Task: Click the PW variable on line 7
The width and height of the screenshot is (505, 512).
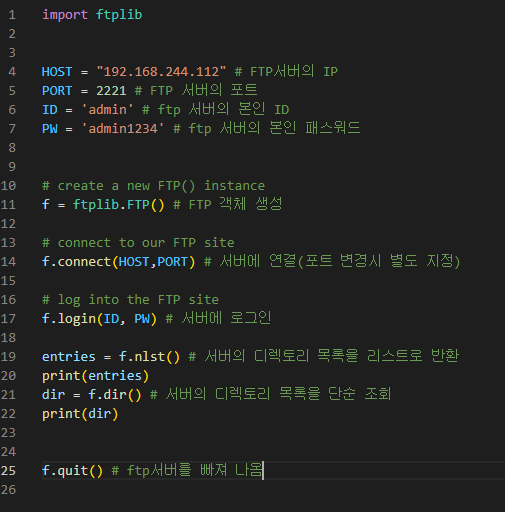Action: coord(50,129)
